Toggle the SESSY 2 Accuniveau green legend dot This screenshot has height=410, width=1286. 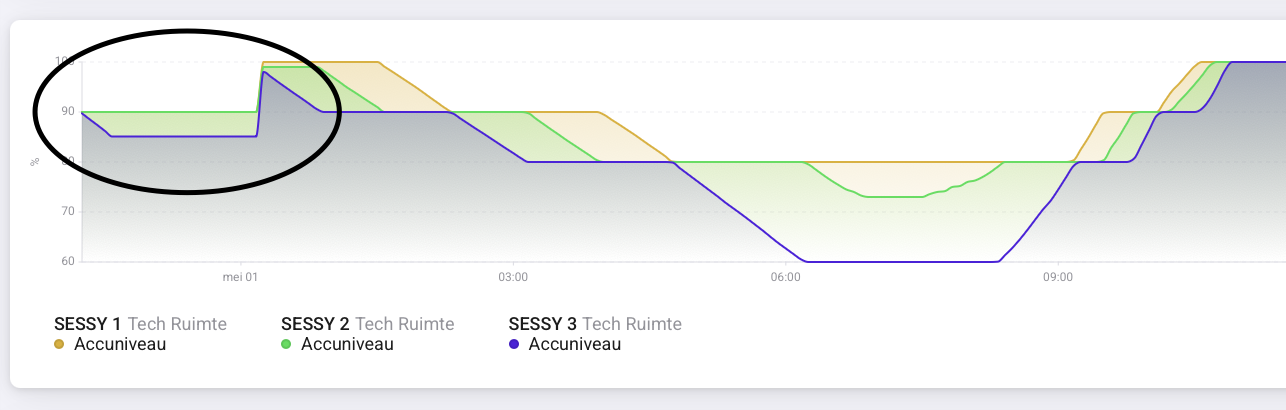click(286, 345)
